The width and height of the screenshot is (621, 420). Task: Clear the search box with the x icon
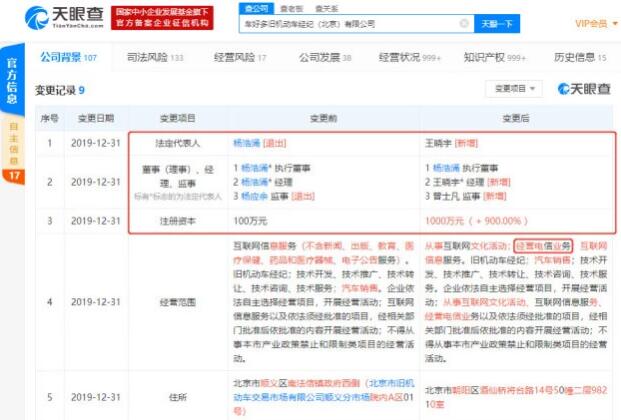click(x=464, y=23)
